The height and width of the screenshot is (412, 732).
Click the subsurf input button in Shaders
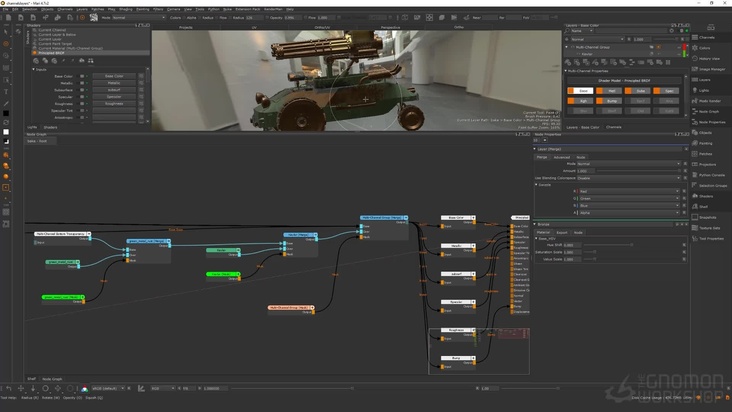pyautogui.click(x=114, y=90)
